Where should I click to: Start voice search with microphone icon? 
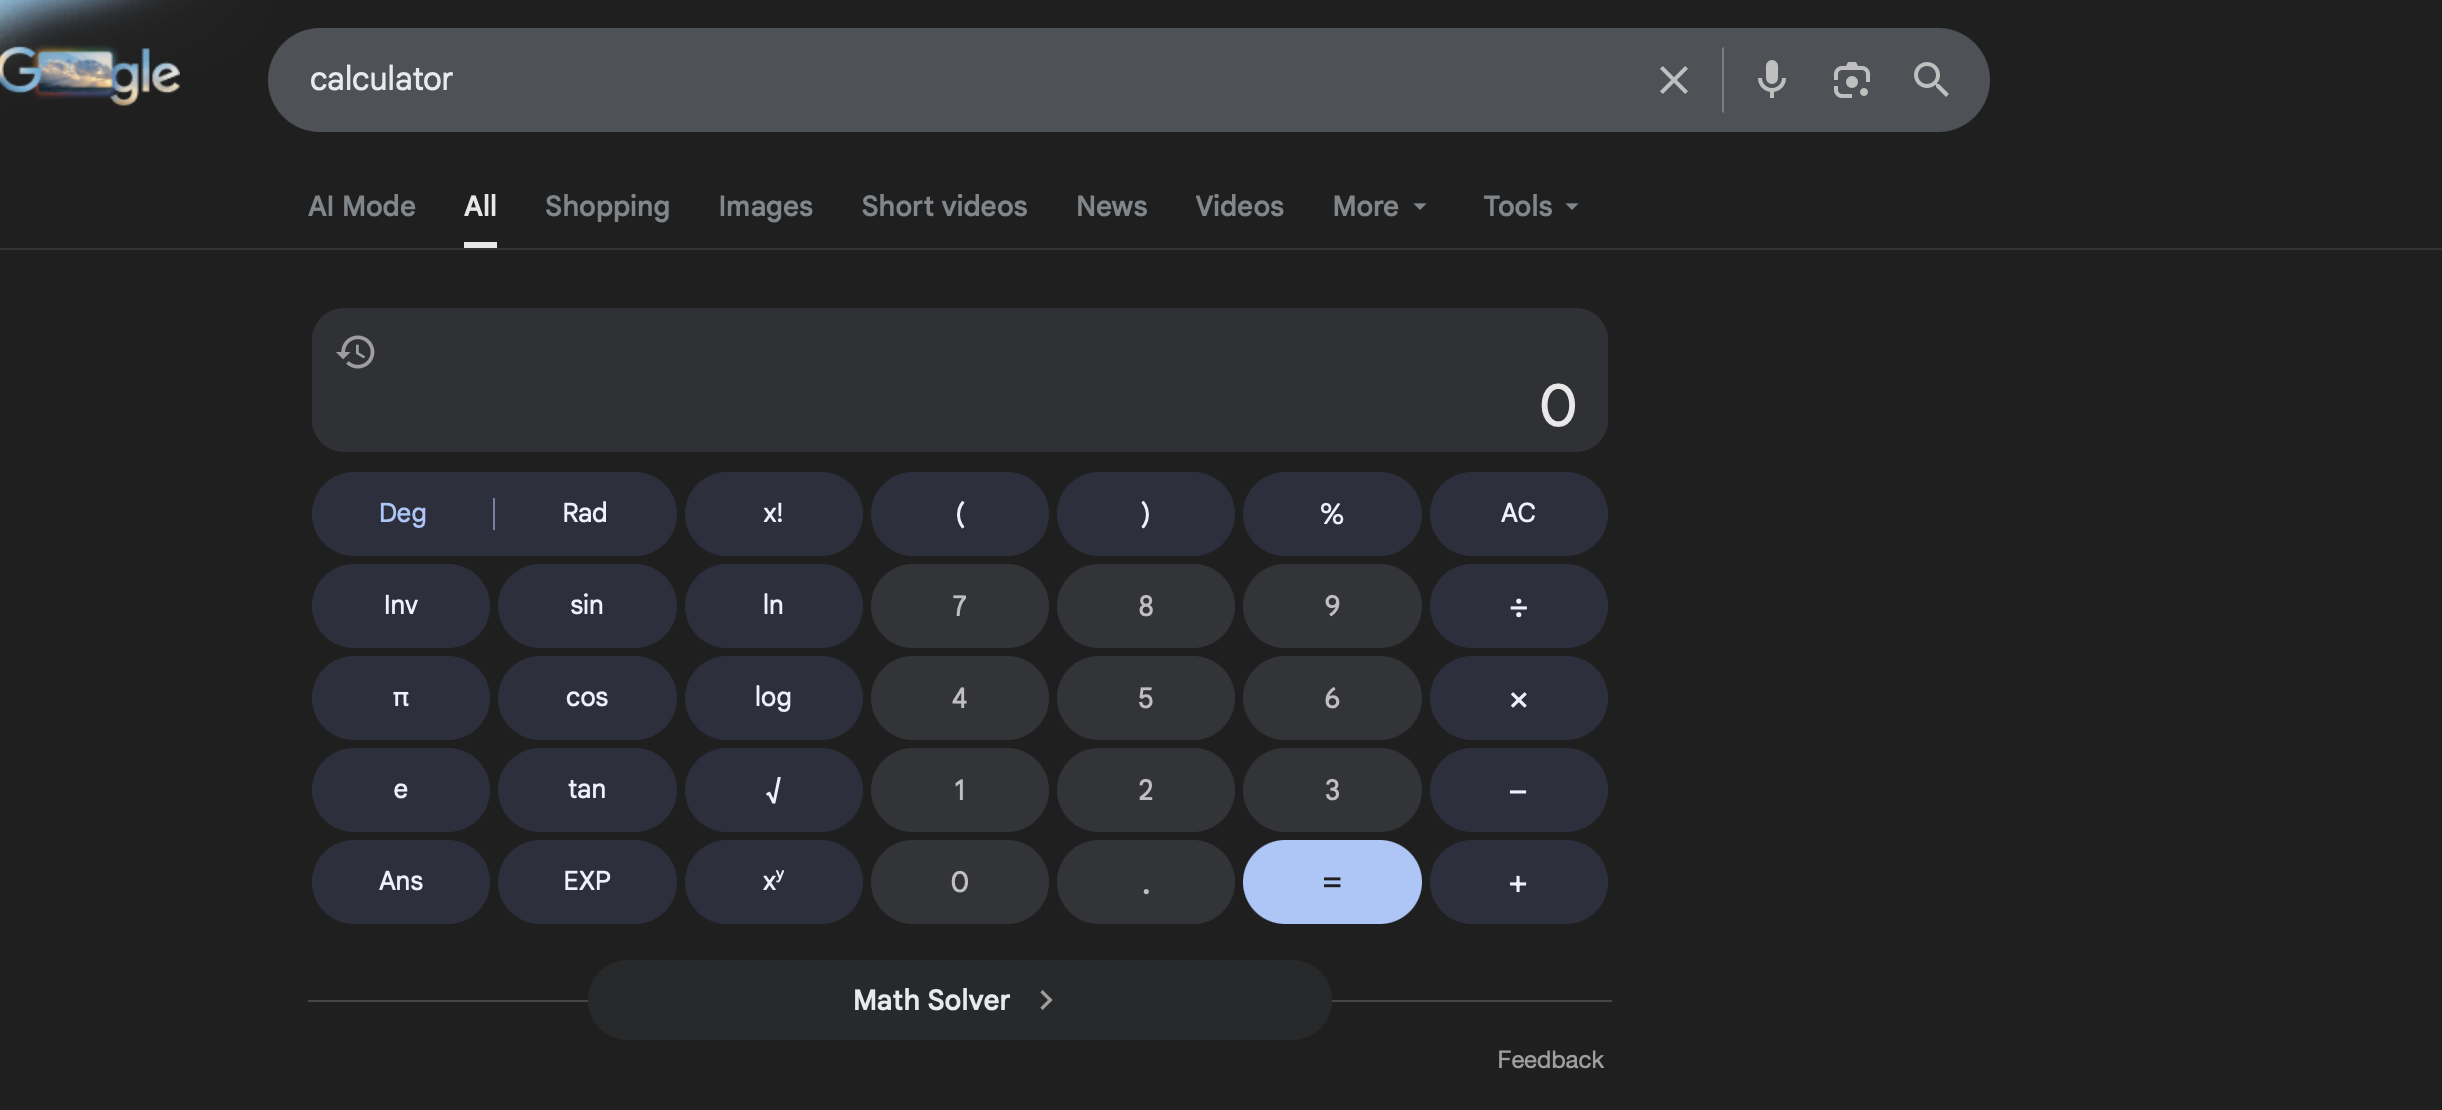click(1771, 79)
